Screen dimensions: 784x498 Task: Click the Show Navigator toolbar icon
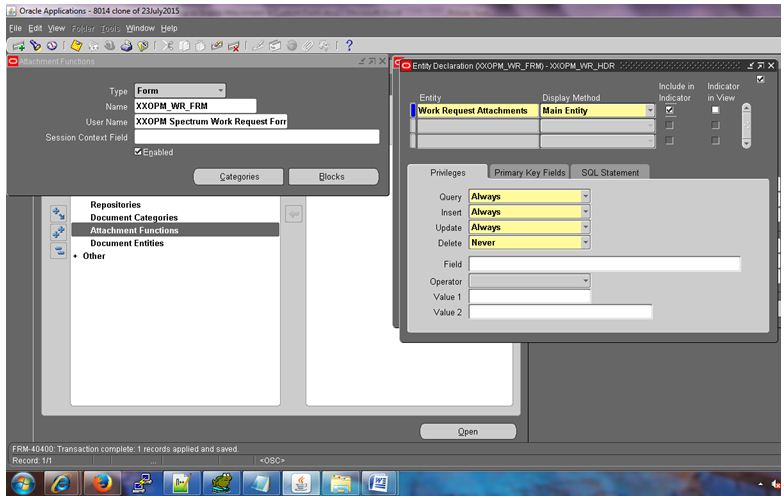tap(52, 46)
